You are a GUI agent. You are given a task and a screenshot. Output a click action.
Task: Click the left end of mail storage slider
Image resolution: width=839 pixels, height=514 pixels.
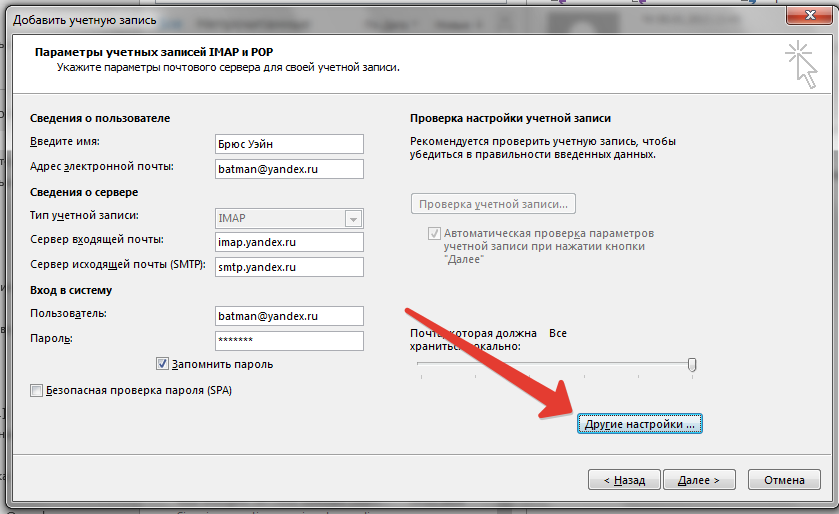click(x=420, y=367)
